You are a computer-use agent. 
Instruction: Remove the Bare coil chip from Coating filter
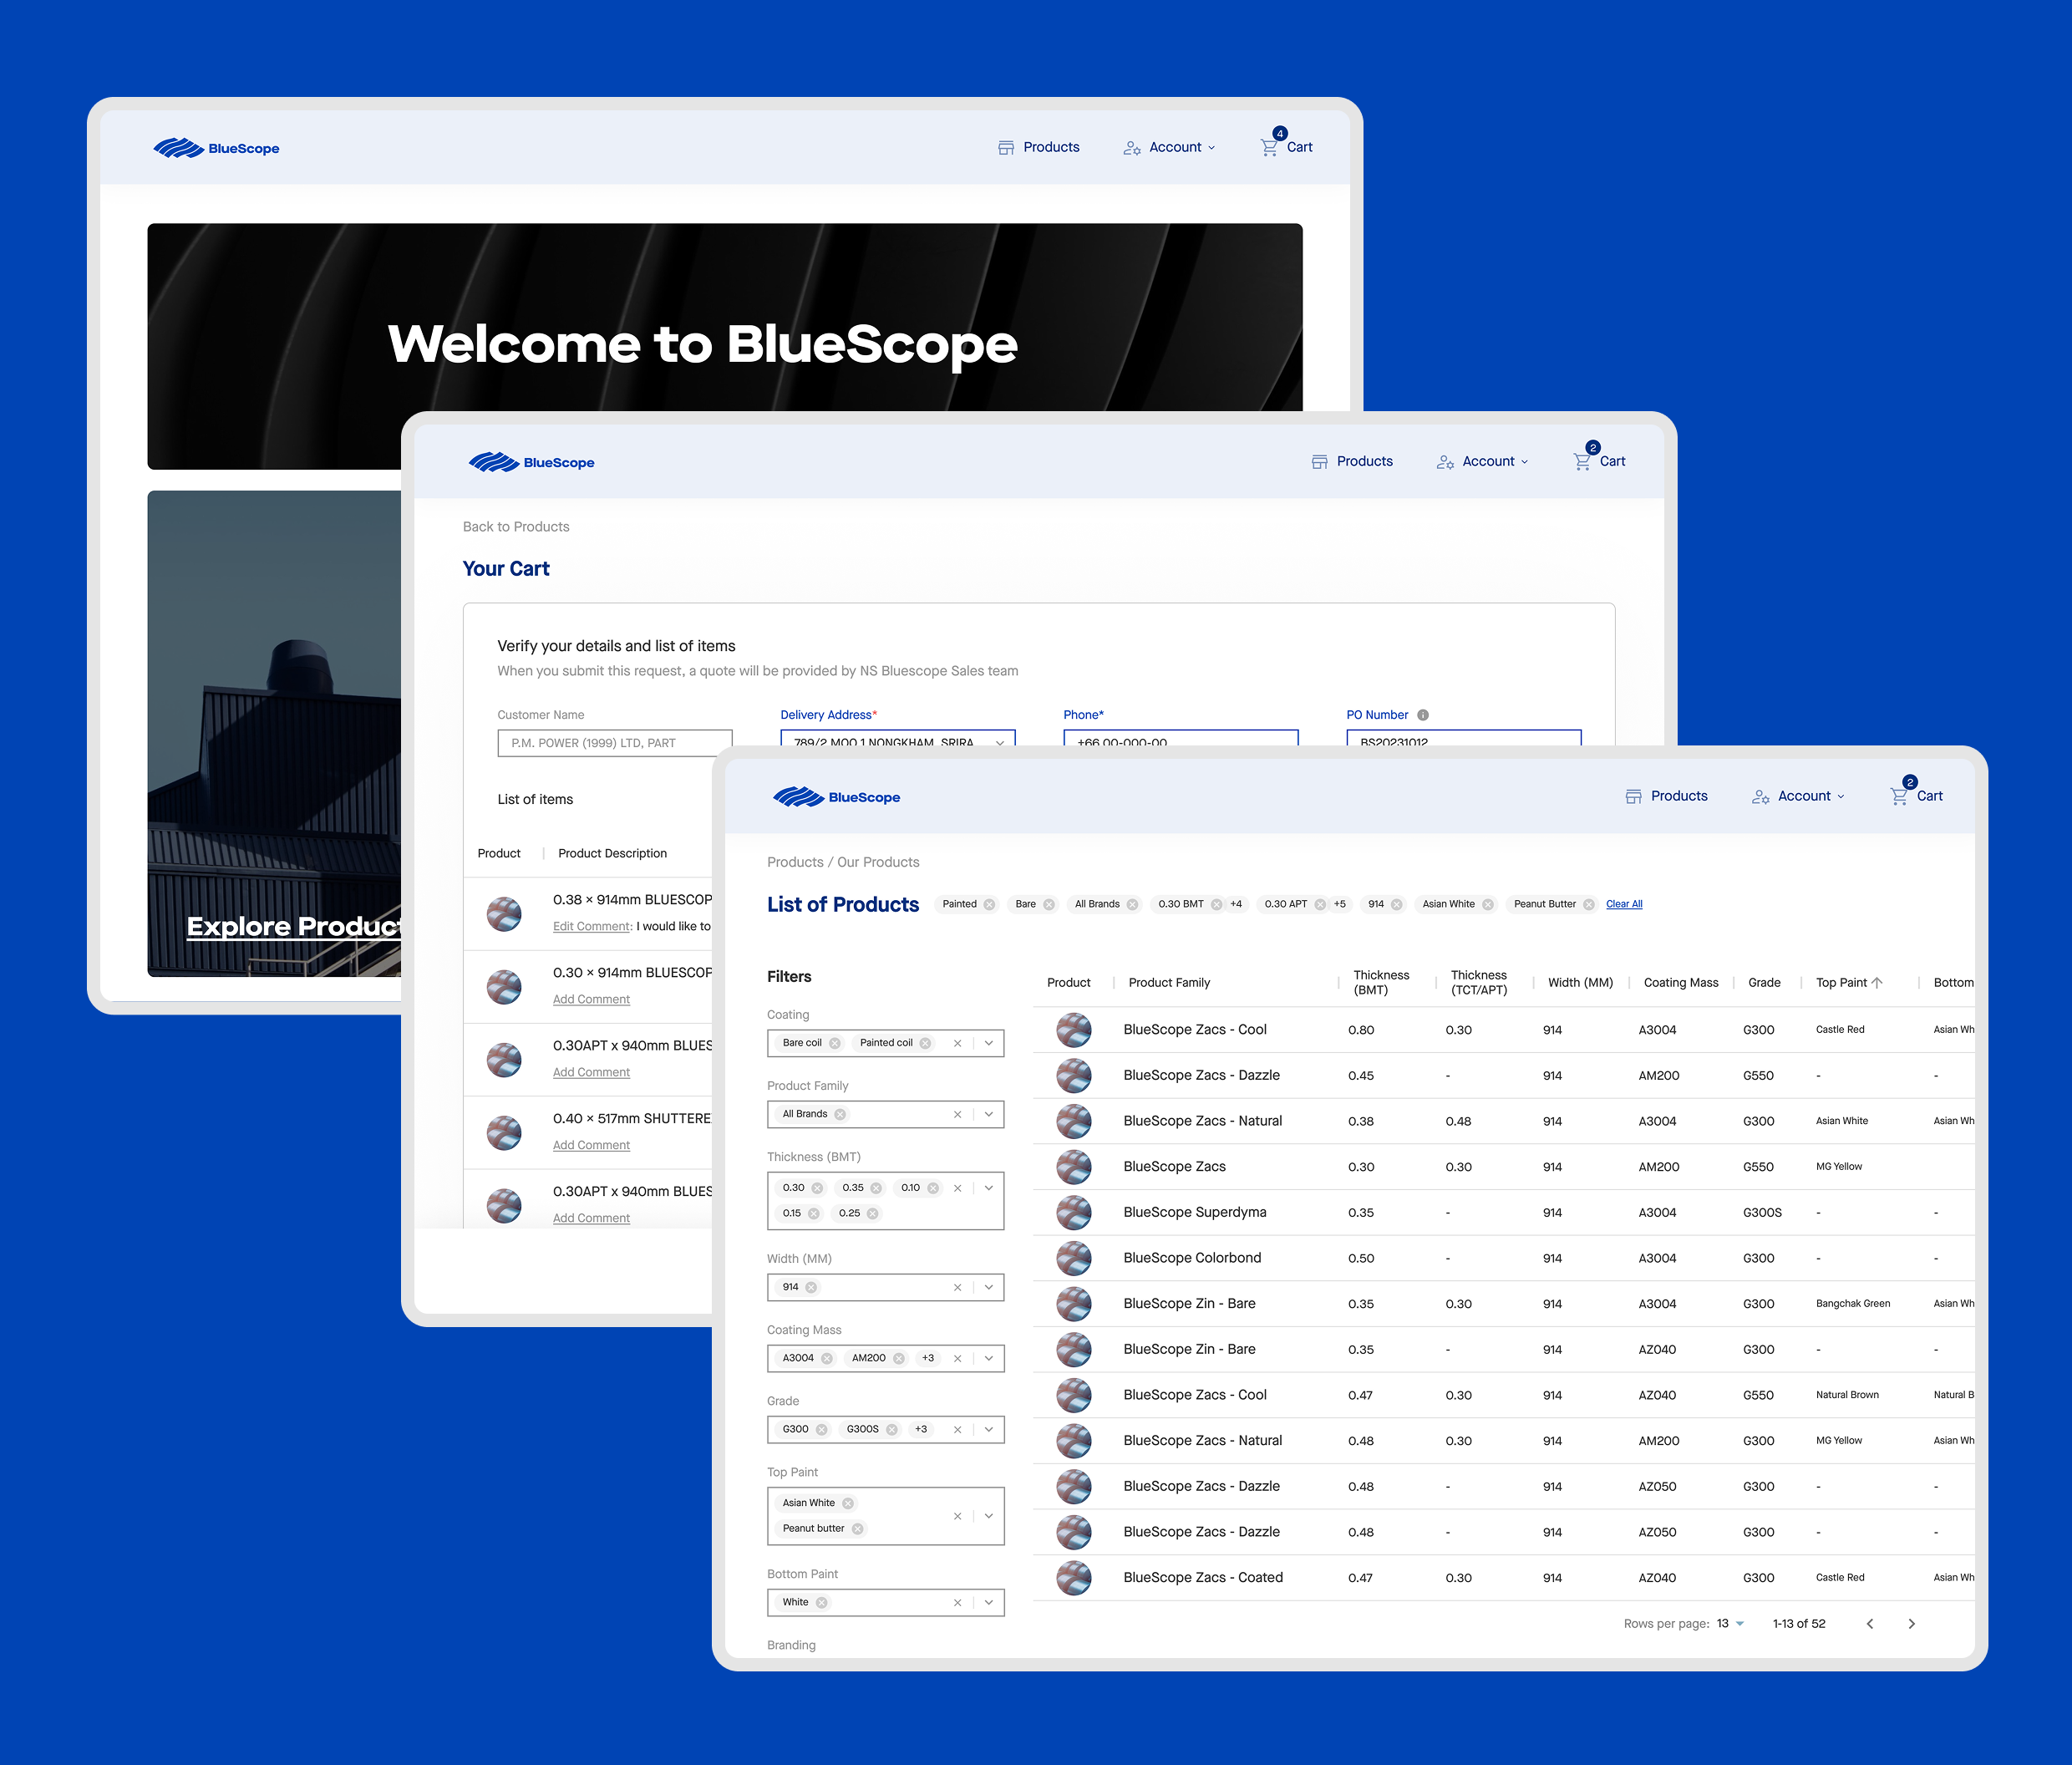click(x=838, y=1042)
